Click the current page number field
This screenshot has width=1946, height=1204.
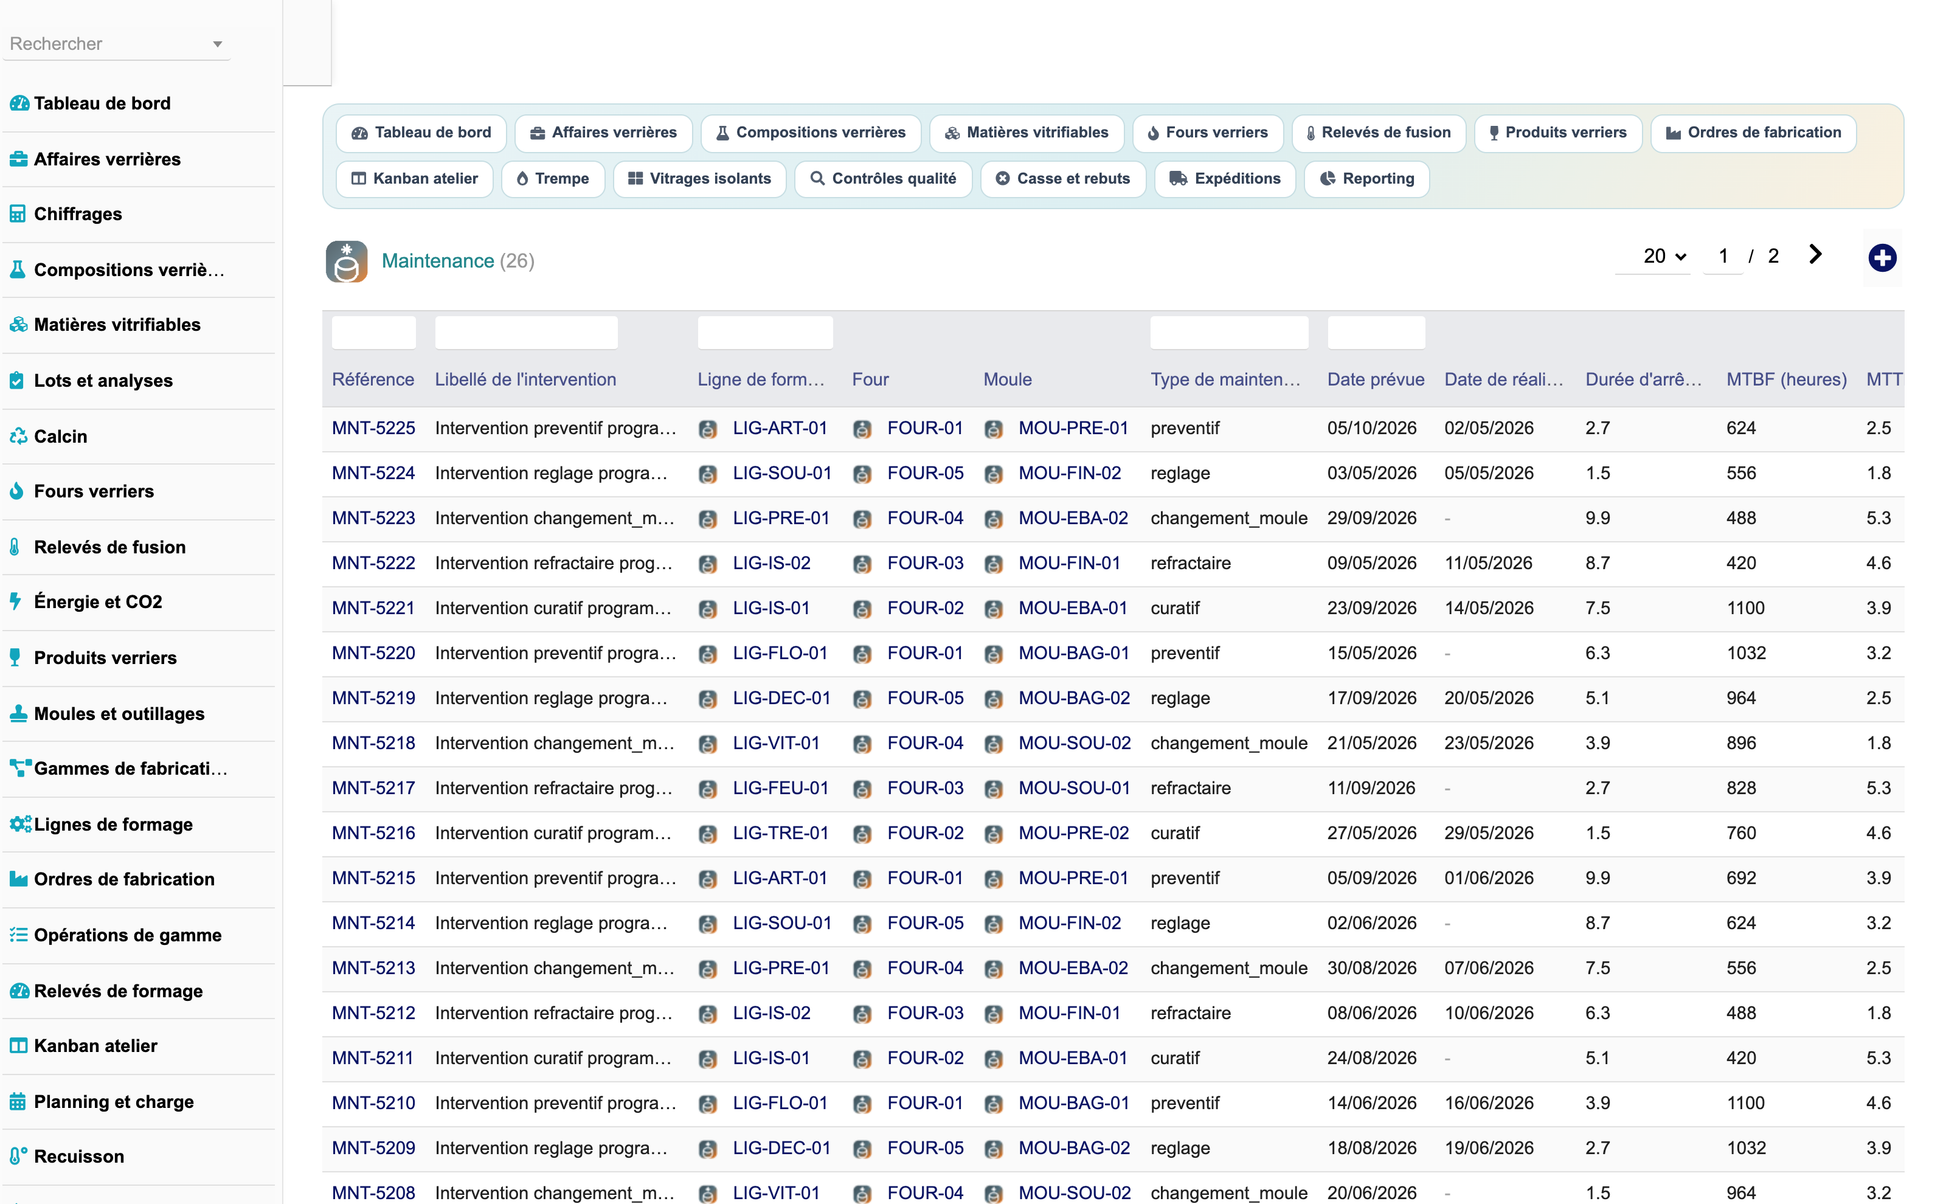(x=1723, y=257)
